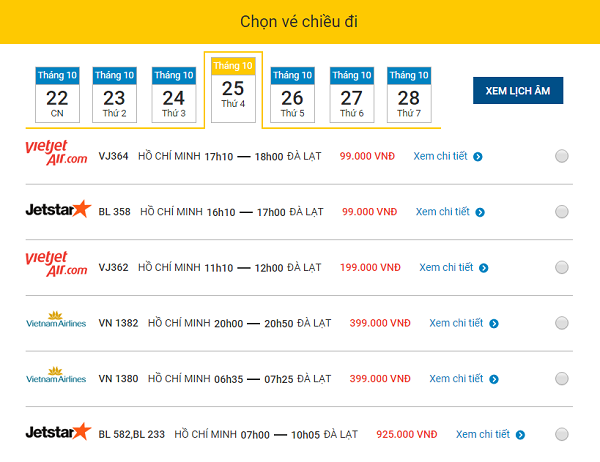Switch to the date tab 26 Thứ 5
Image resolution: width=600 pixels, height=462 pixels.
[x=292, y=93]
